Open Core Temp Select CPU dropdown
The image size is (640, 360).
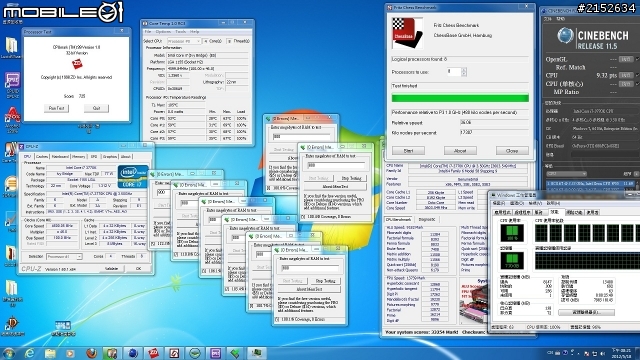coord(184,41)
